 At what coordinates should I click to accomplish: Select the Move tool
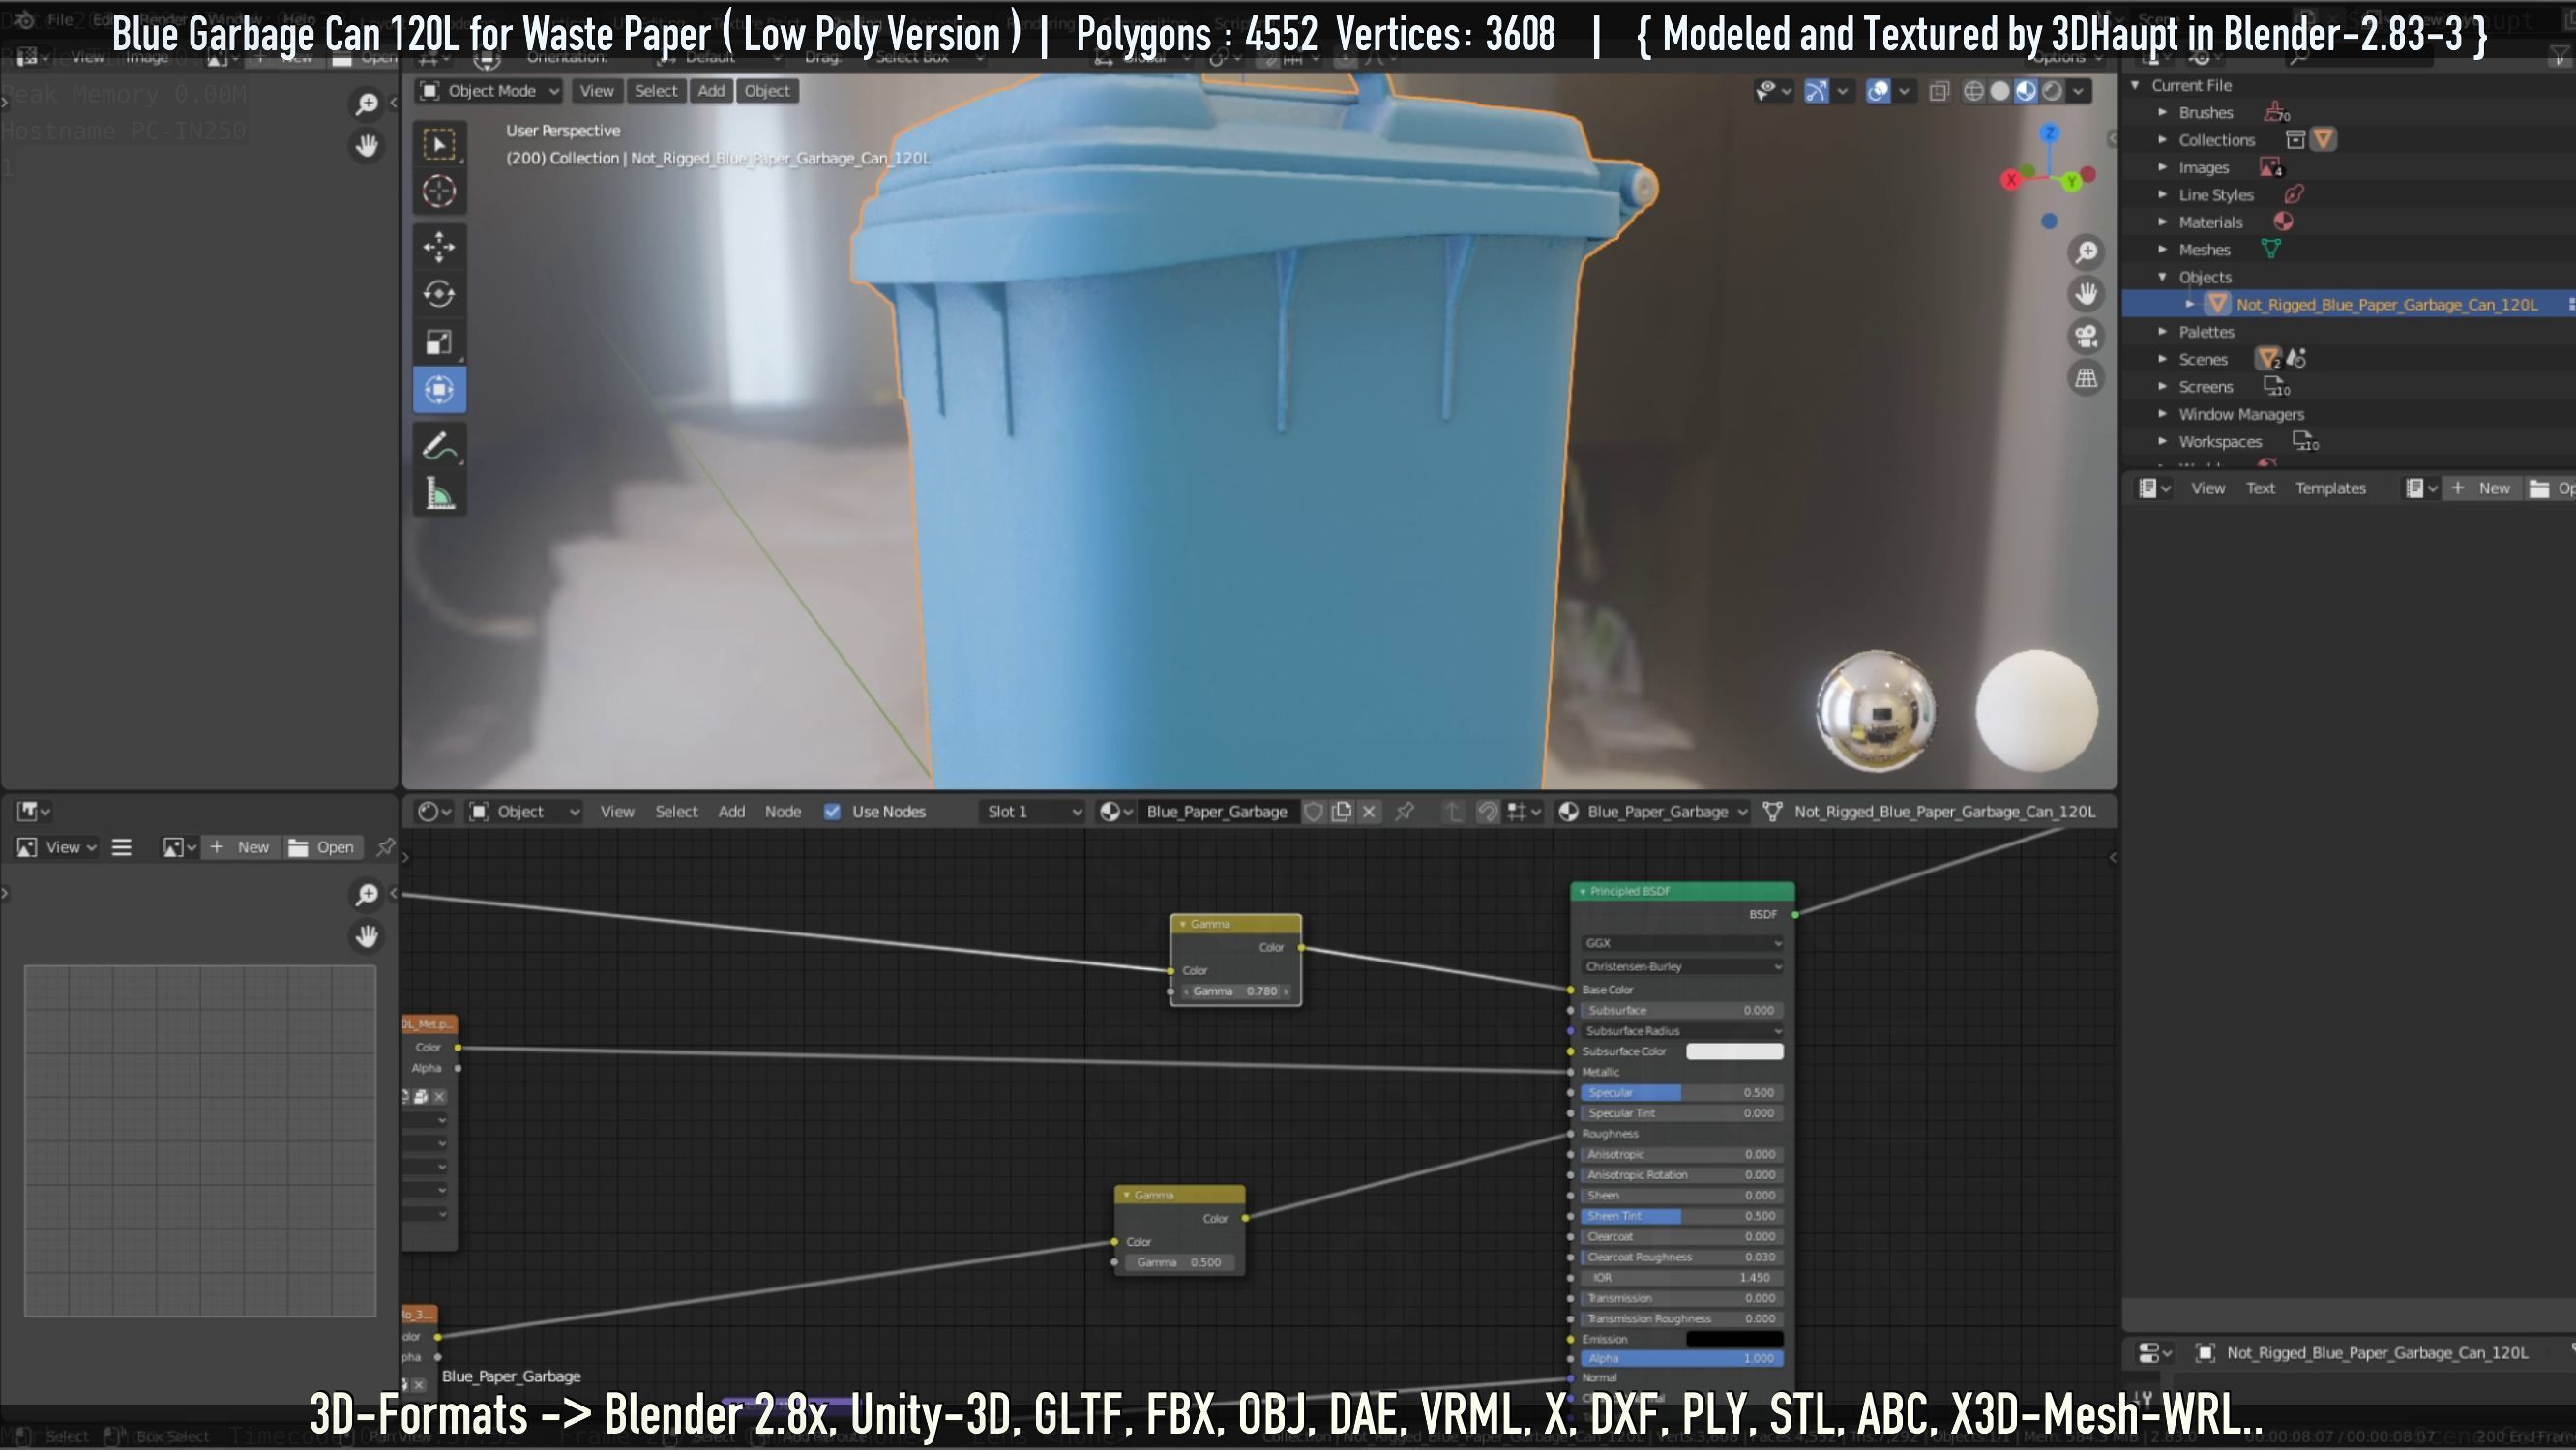tap(439, 246)
